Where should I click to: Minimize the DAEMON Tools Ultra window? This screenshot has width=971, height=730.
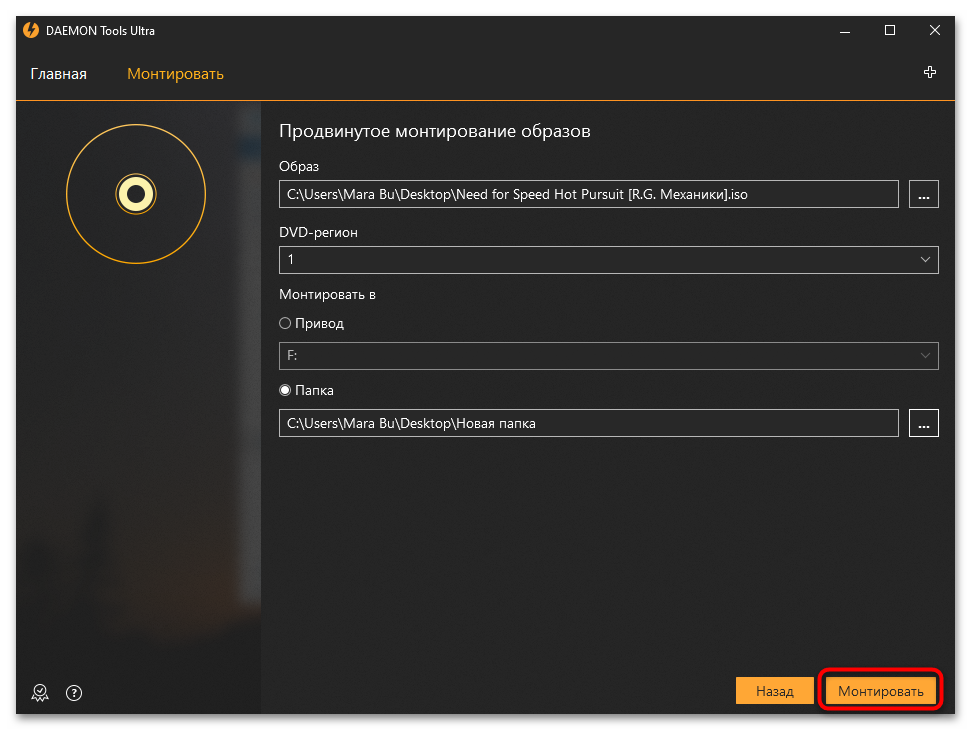click(845, 30)
